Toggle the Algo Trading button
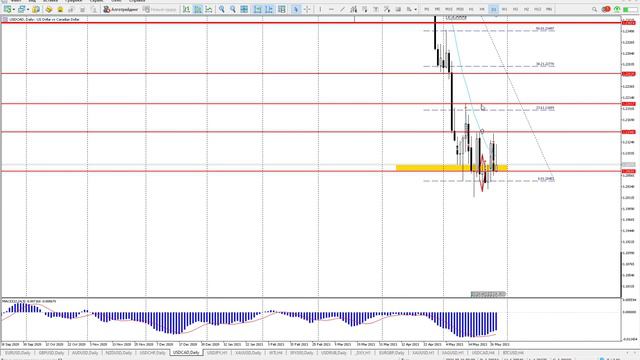This screenshot has height=360, width=640. click(121, 9)
